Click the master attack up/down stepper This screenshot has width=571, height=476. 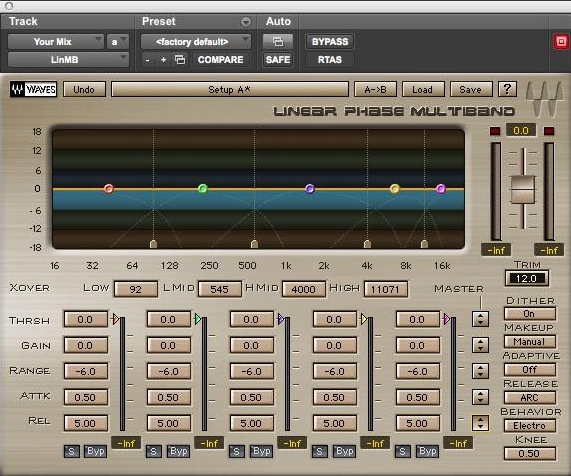click(x=480, y=397)
